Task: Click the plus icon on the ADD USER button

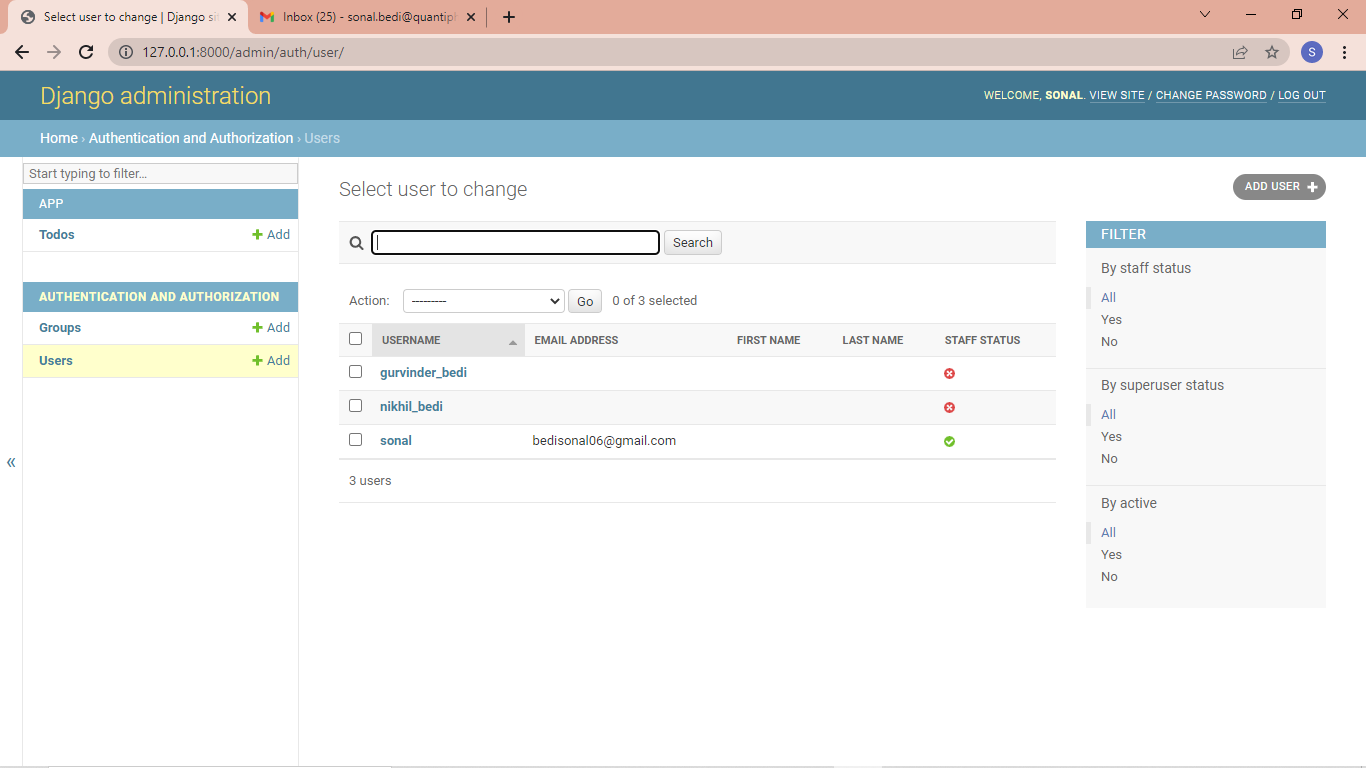Action: (1310, 186)
